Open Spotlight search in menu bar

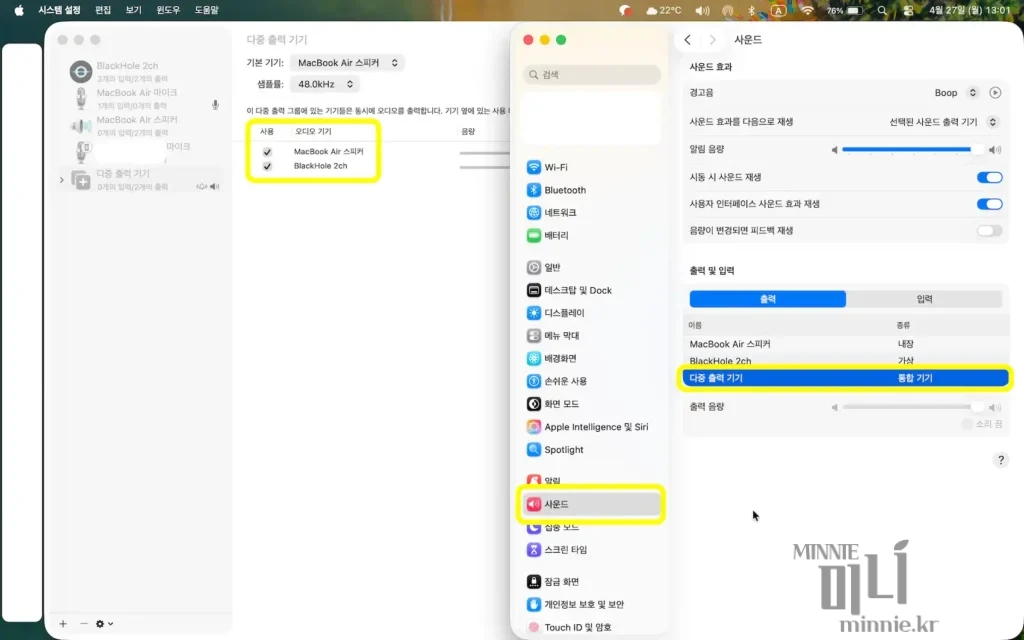pyautogui.click(x=882, y=10)
